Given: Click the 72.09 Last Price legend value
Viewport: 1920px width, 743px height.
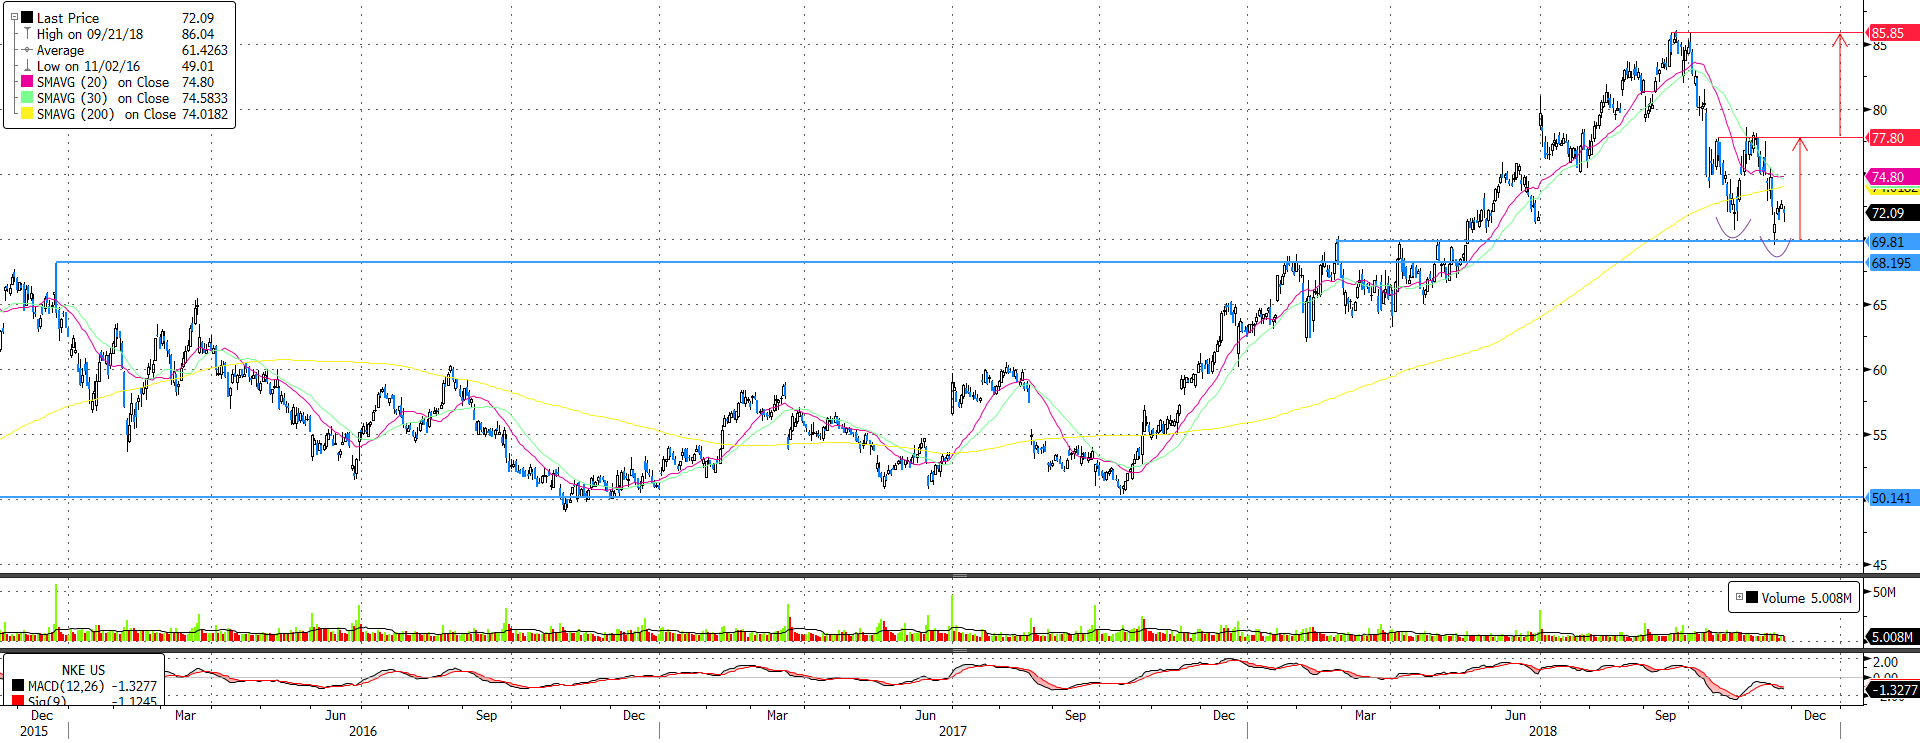Looking at the screenshot, I should (x=198, y=18).
